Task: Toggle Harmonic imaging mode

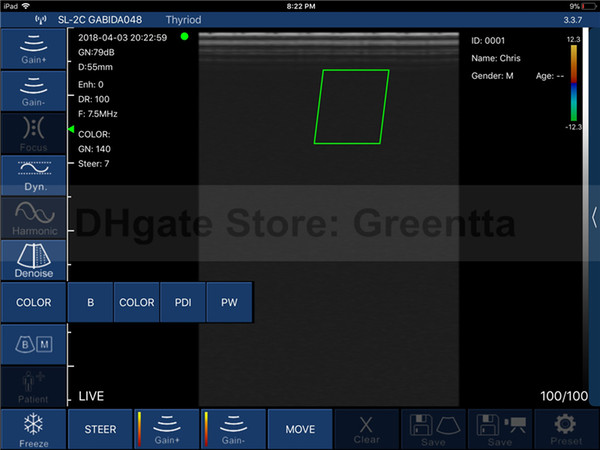Action: click(x=33, y=218)
